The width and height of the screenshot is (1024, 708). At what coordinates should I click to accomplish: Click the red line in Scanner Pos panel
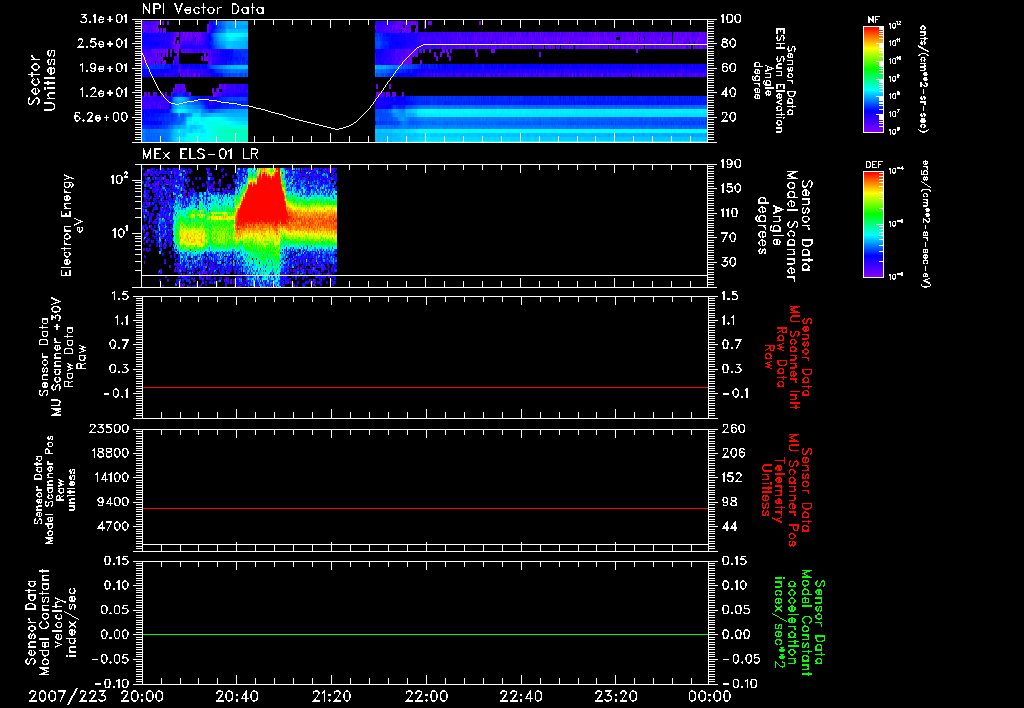[x=424, y=508]
